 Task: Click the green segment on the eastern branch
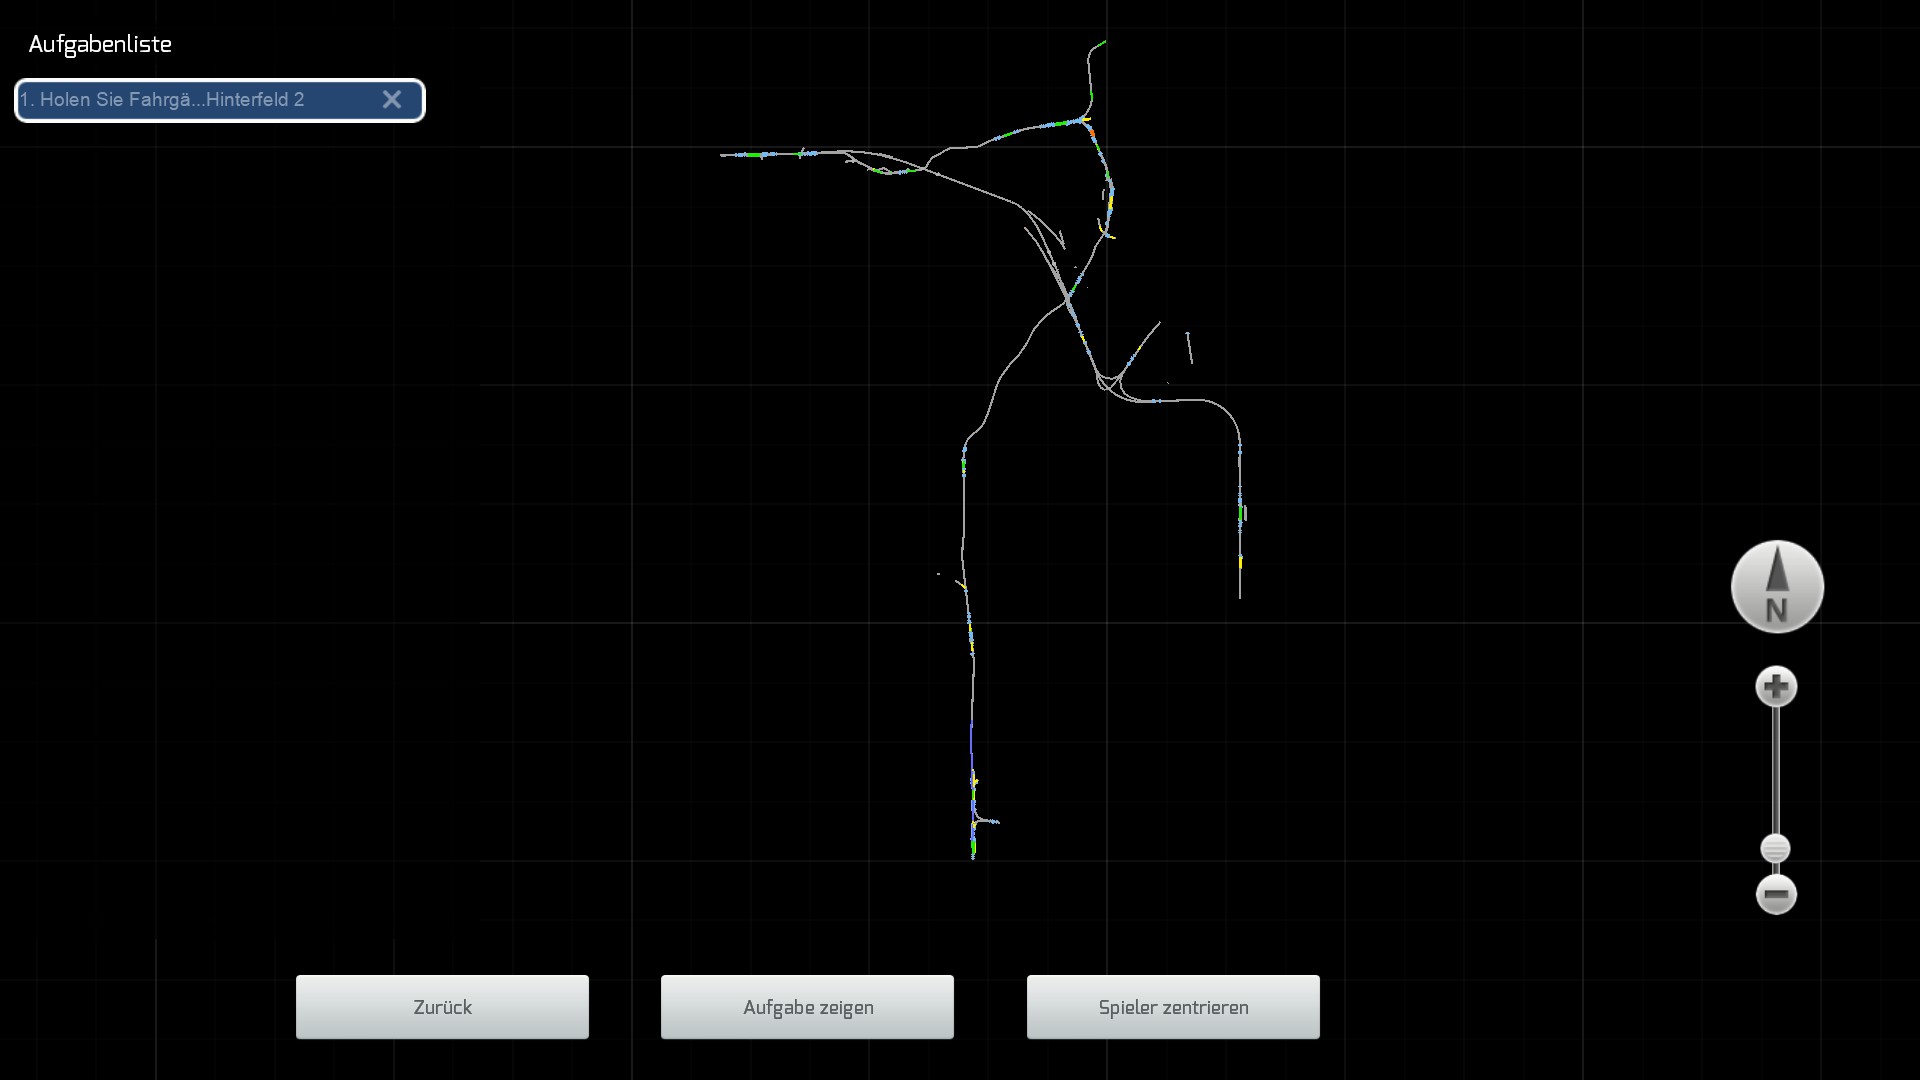click(1241, 514)
